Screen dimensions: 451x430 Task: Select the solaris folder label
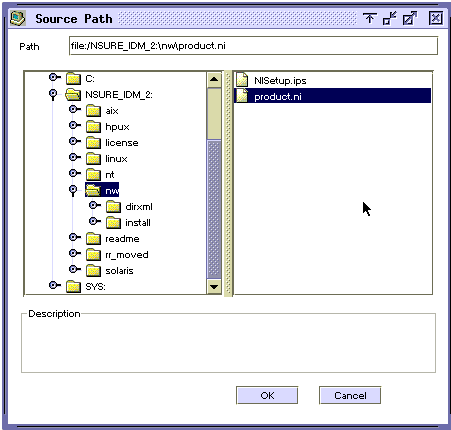pos(119,271)
